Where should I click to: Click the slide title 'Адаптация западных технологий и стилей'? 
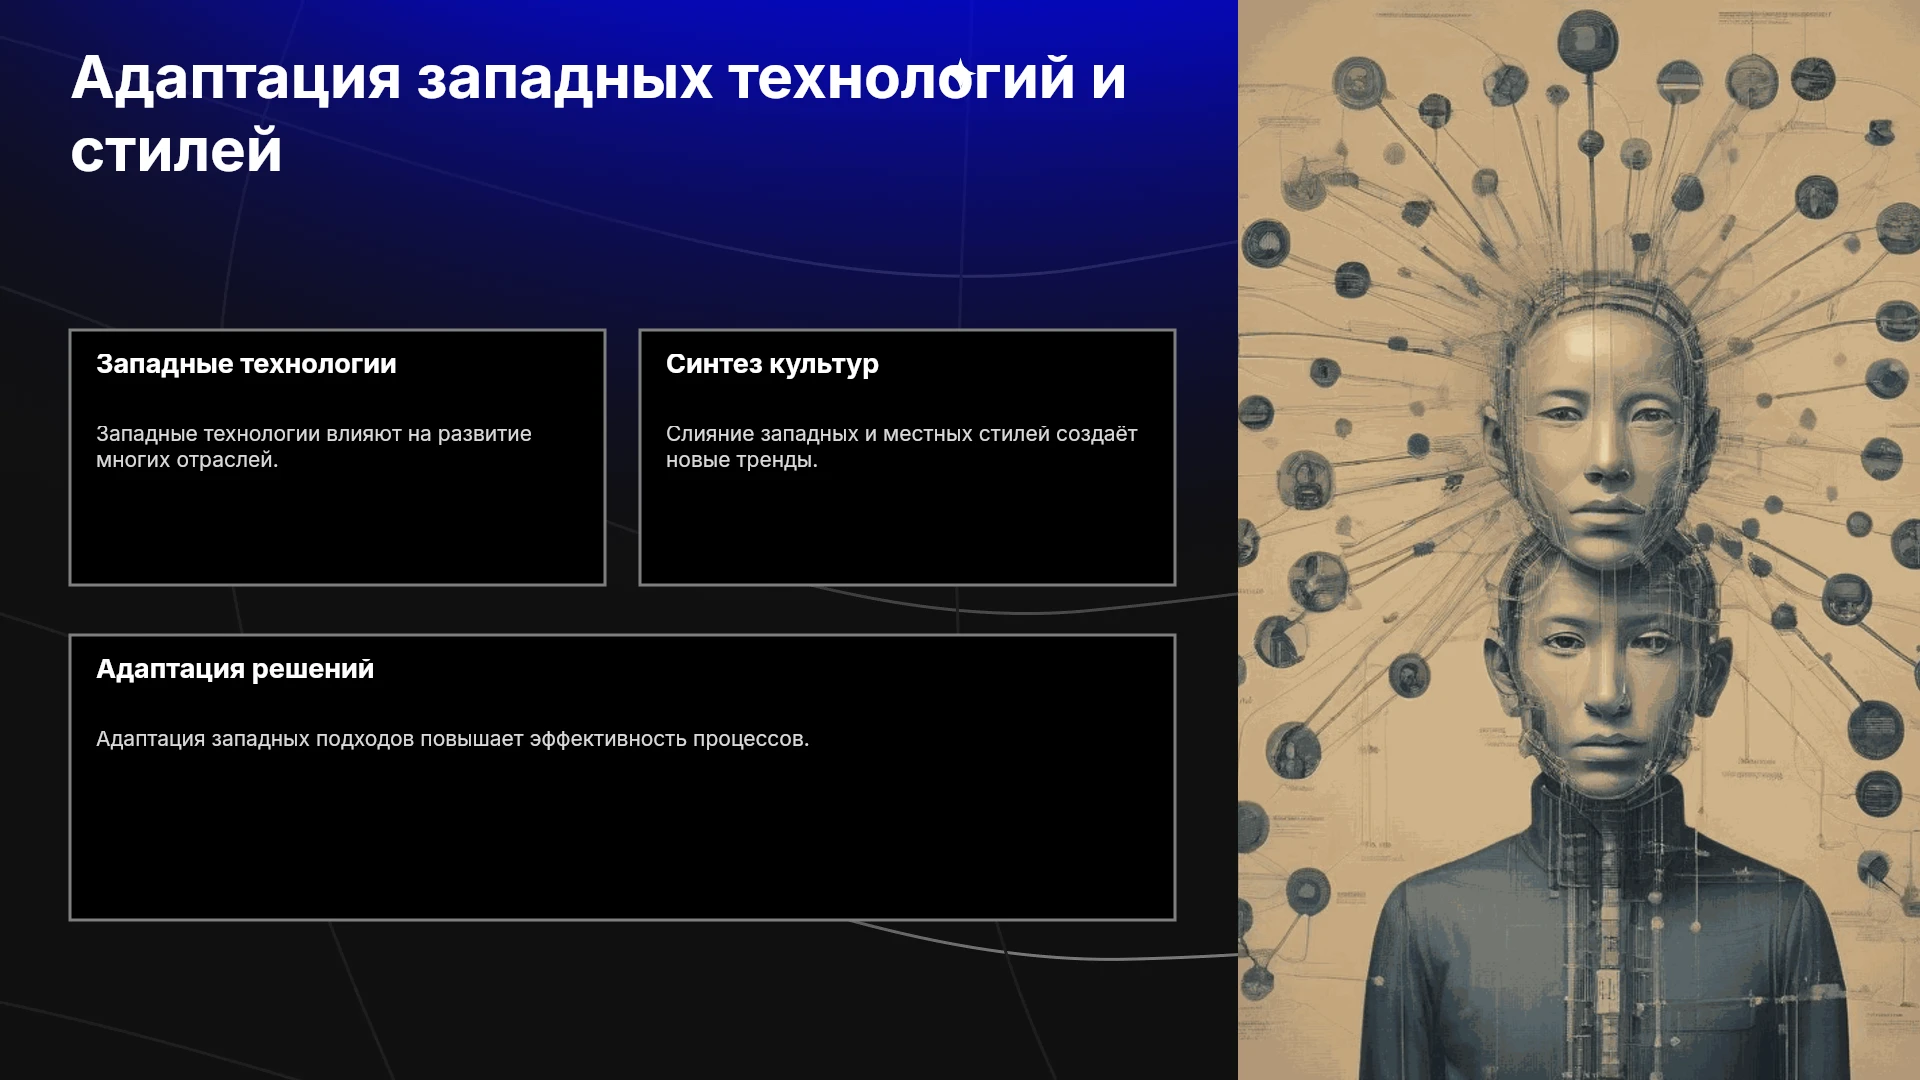[x=598, y=114]
